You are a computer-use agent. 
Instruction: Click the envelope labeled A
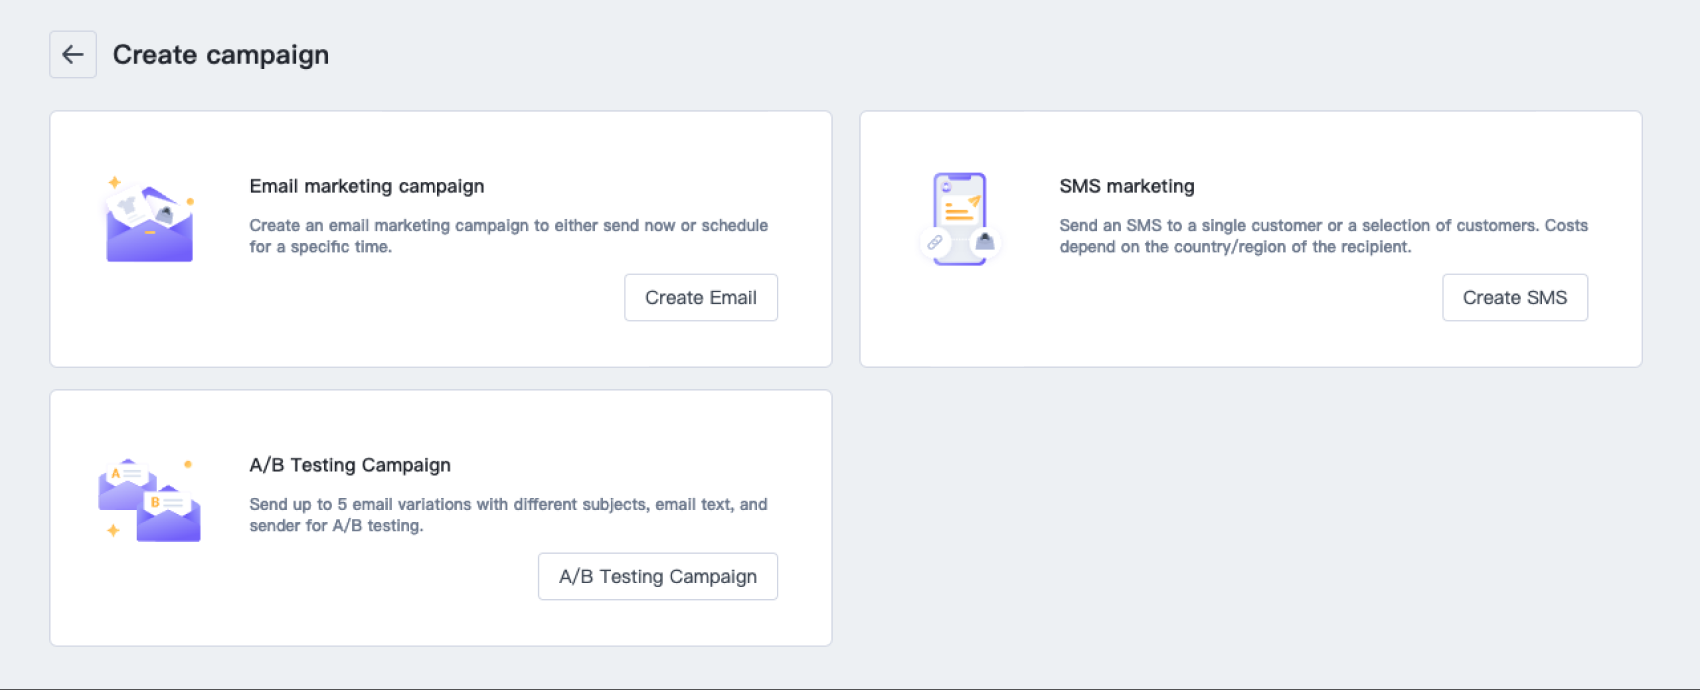click(x=122, y=485)
